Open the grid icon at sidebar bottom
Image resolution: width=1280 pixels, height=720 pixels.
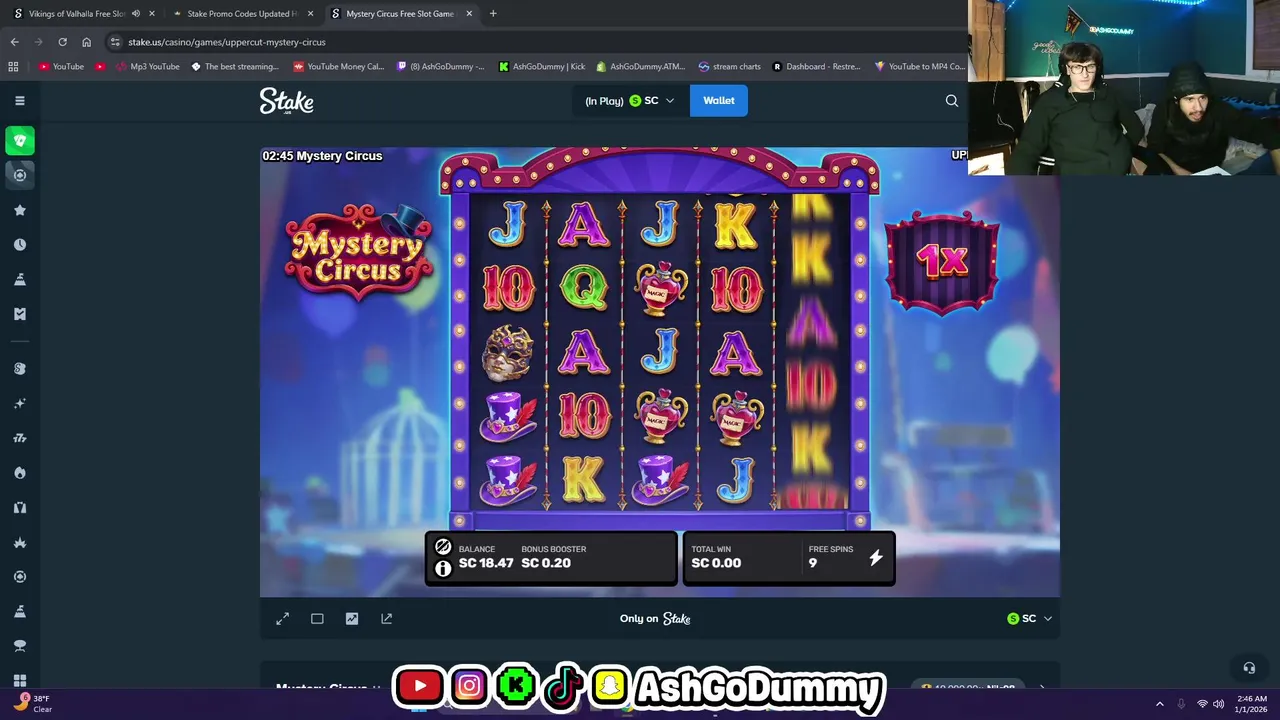click(x=19, y=680)
